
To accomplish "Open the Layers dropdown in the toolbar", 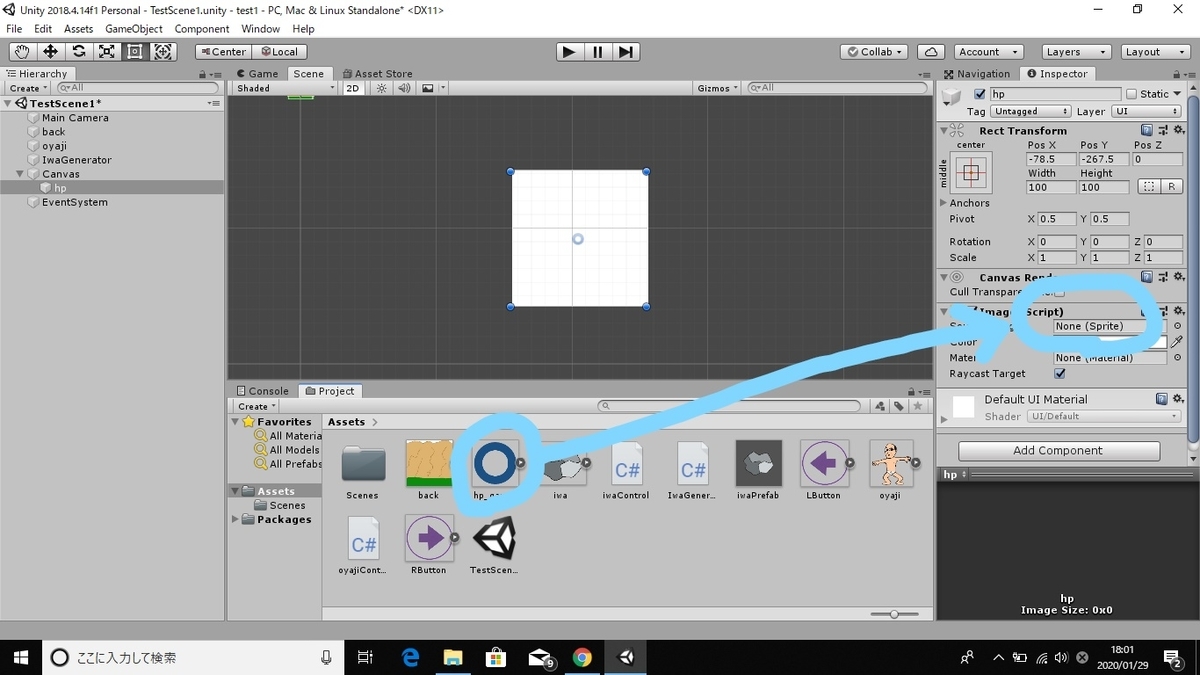I will (1076, 52).
